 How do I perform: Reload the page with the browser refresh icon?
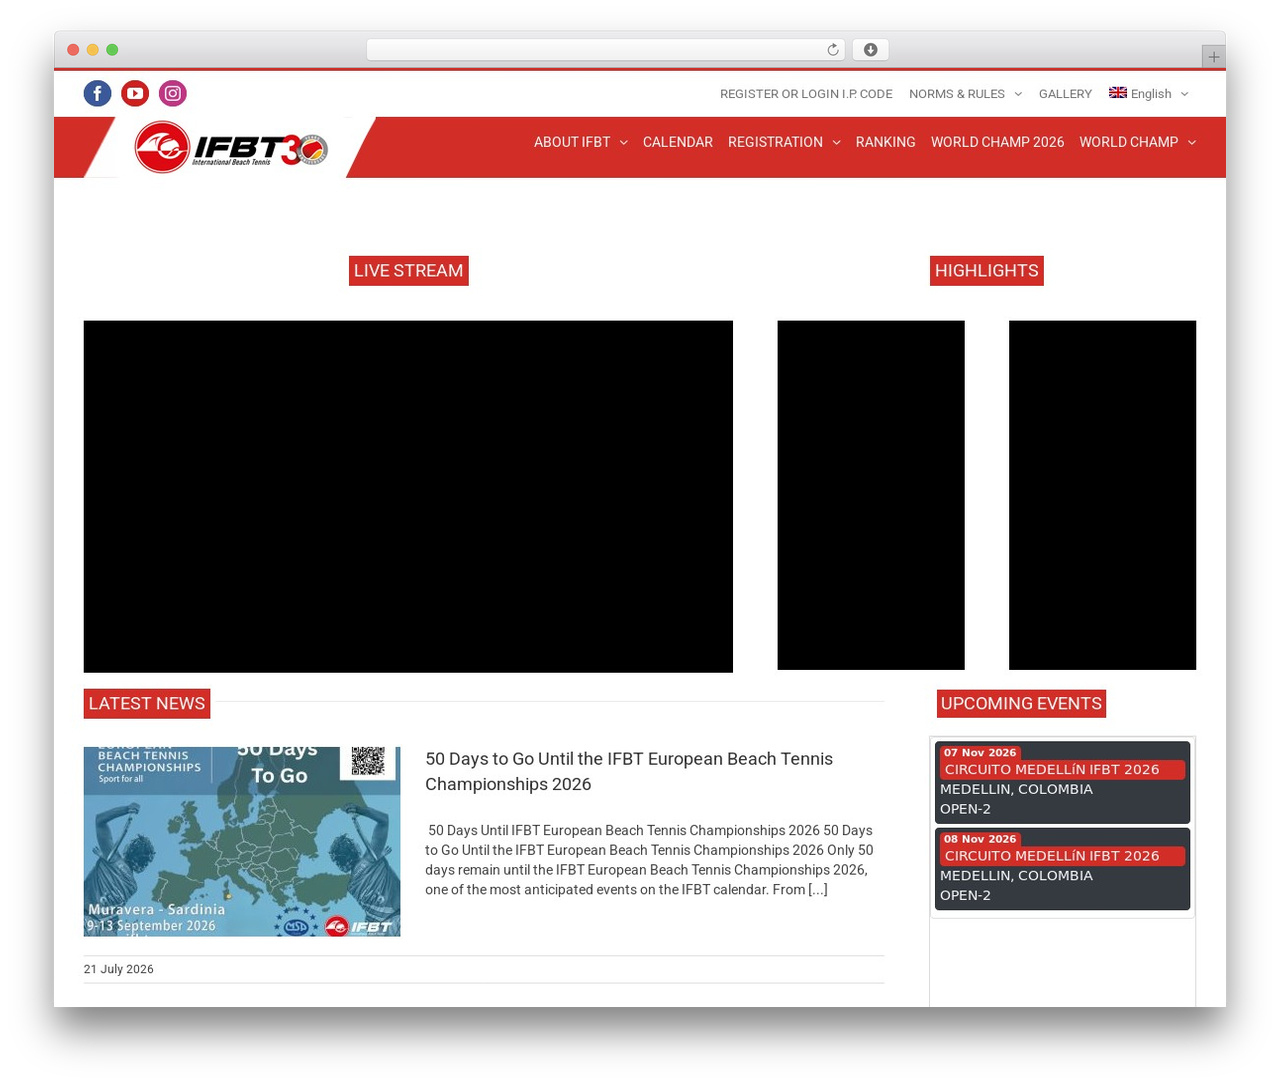[x=833, y=50]
